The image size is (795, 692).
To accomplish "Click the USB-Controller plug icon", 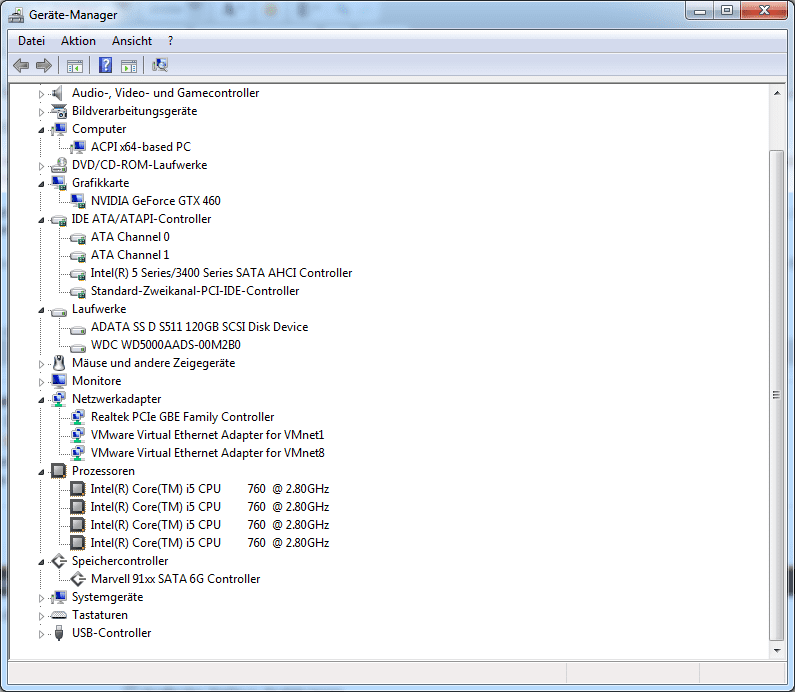I will 59,633.
